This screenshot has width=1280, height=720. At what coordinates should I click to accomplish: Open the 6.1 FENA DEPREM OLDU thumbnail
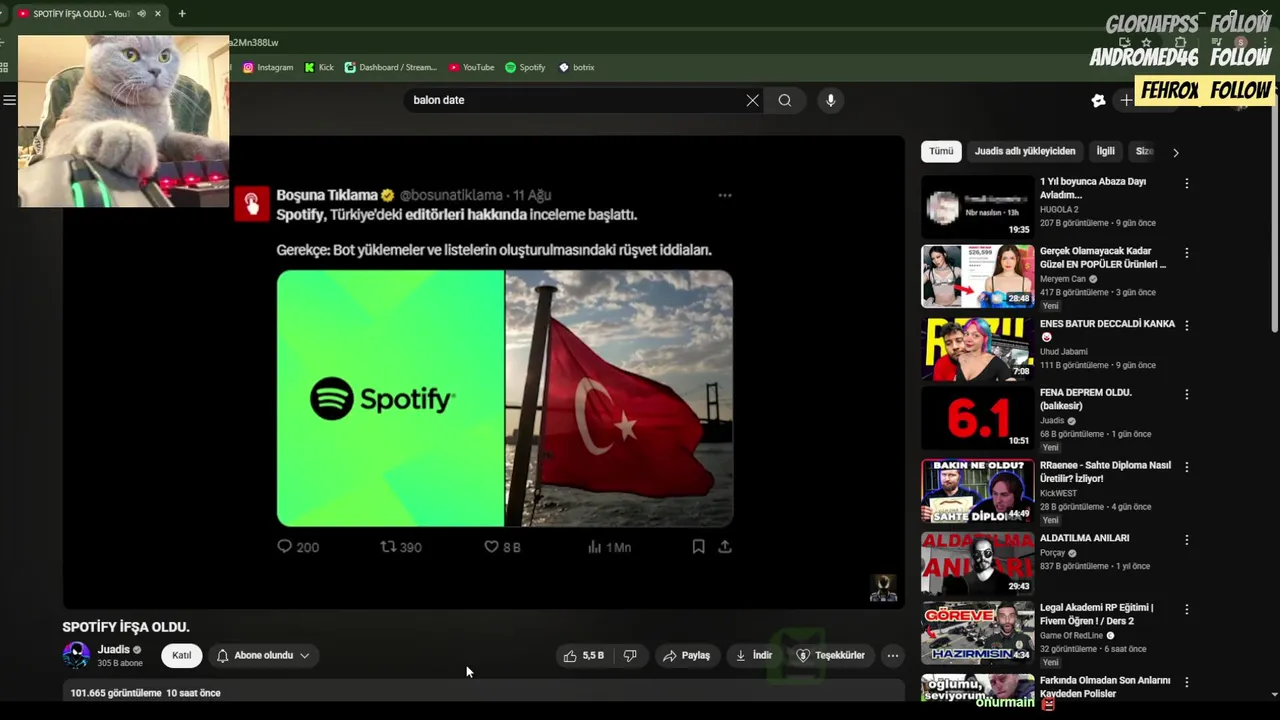coord(977,418)
